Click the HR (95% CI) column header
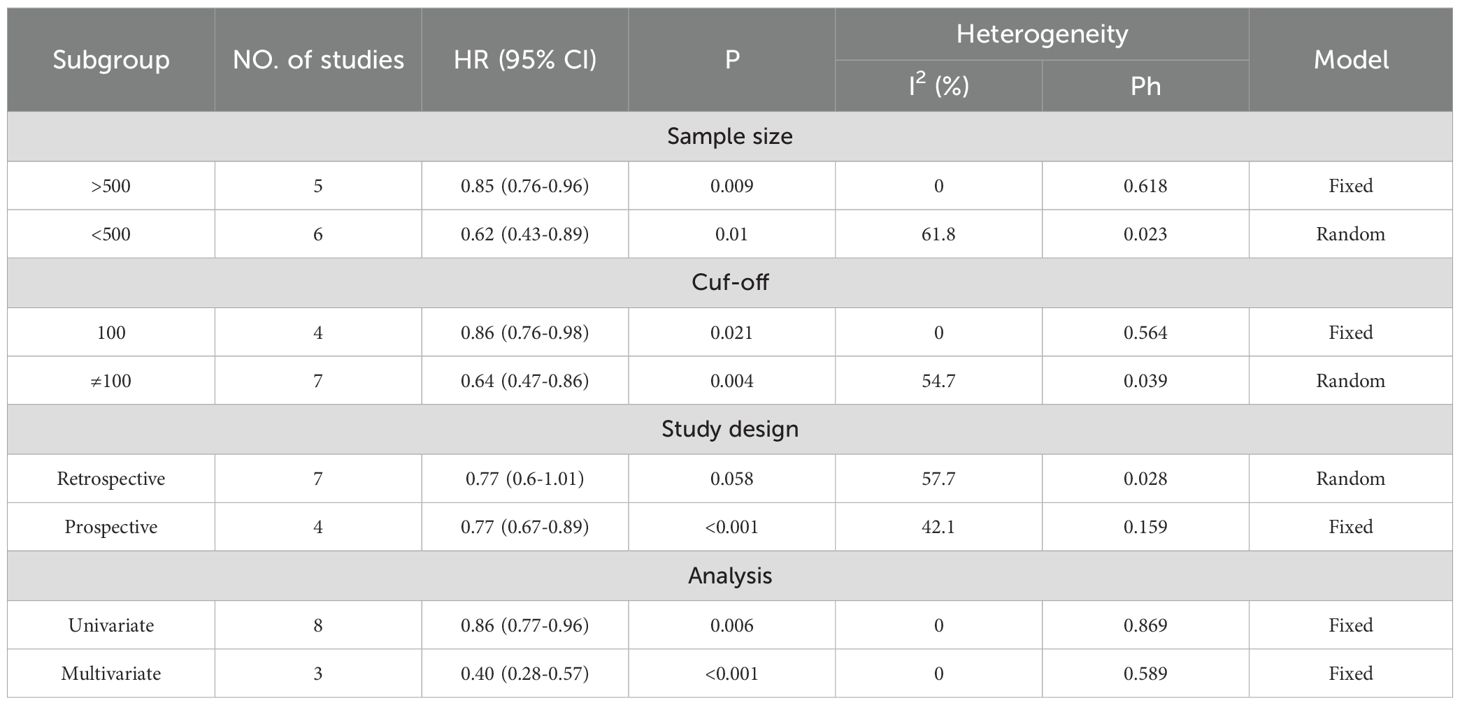Screen dimensions: 1460x705 click(525, 60)
